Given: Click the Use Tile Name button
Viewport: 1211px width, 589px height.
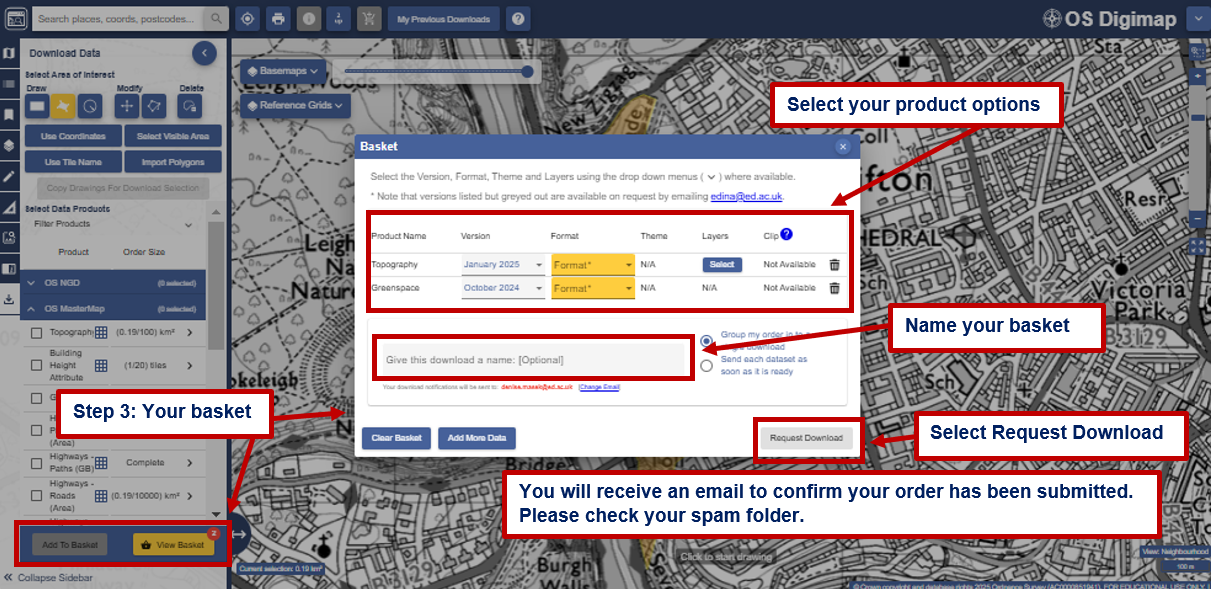Looking at the screenshot, I should click(73, 162).
